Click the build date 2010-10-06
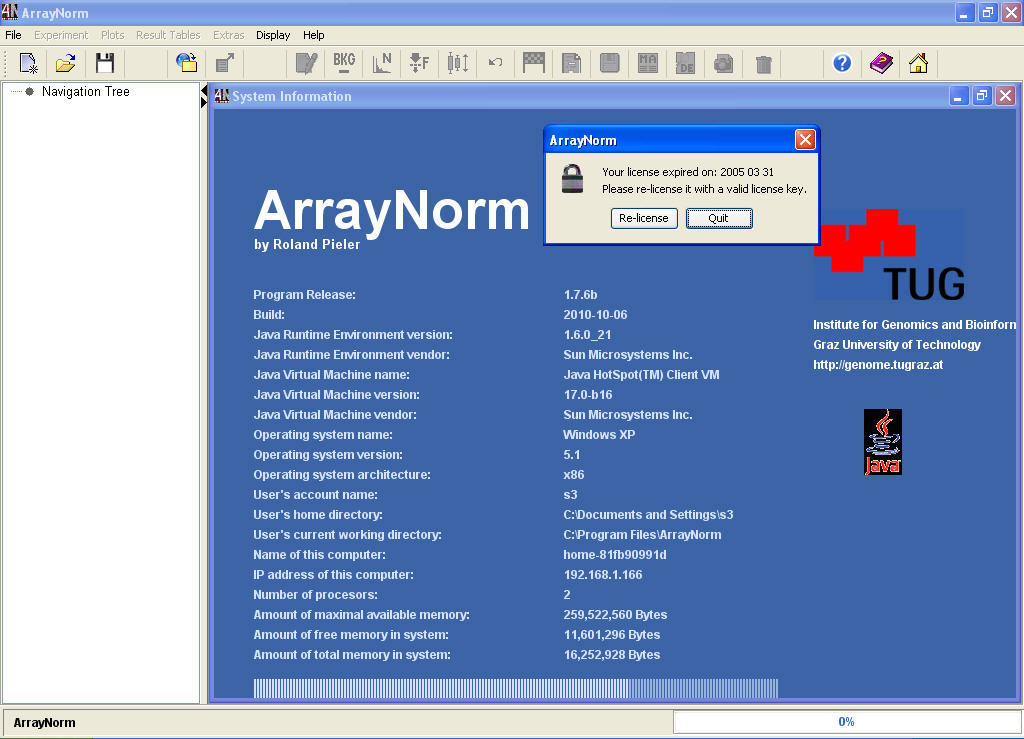1024x739 pixels. pyautogui.click(x=595, y=315)
